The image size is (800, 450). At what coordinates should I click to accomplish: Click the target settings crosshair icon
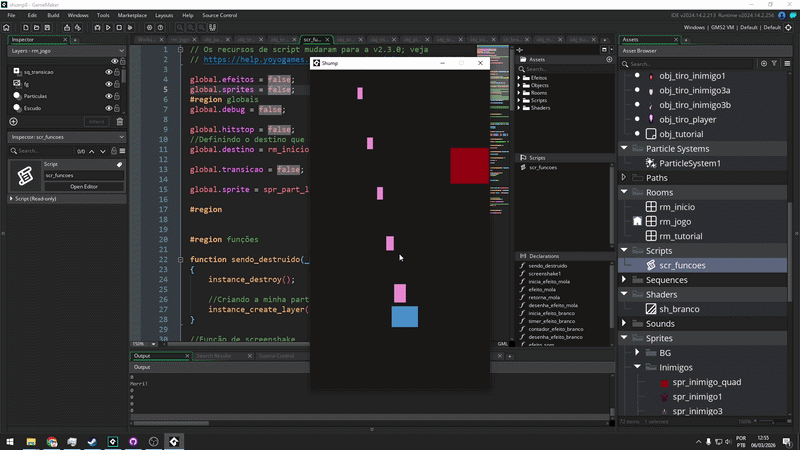coord(788,28)
